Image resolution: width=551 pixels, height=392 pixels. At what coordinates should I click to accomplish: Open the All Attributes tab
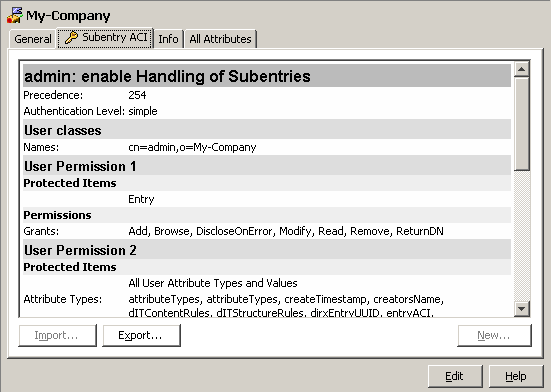click(x=221, y=39)
